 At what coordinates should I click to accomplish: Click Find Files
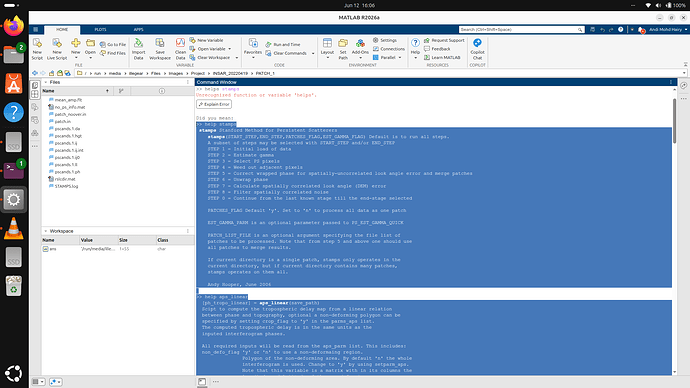113,53
